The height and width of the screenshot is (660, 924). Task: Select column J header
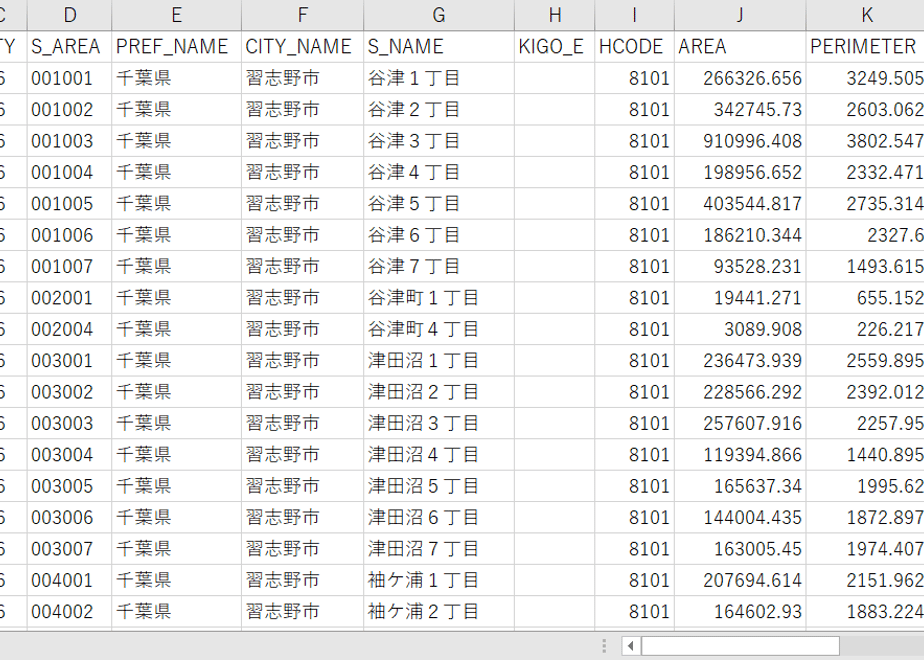point(740,15)
